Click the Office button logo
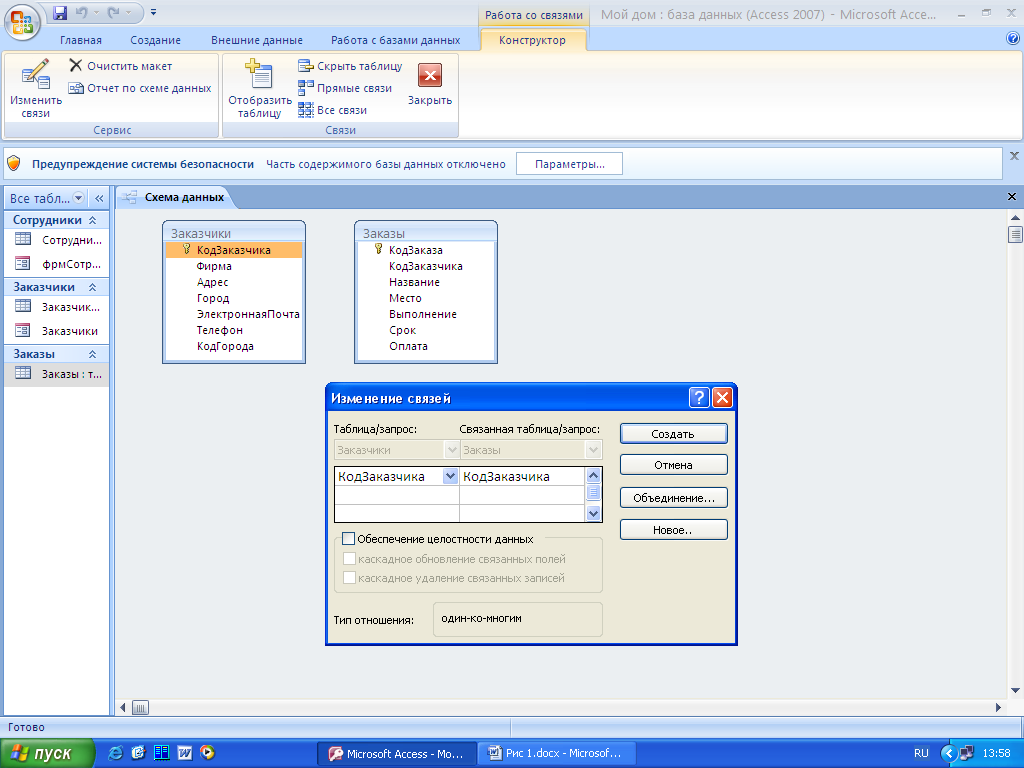1024x768 pixels. [x=22, y=22]
